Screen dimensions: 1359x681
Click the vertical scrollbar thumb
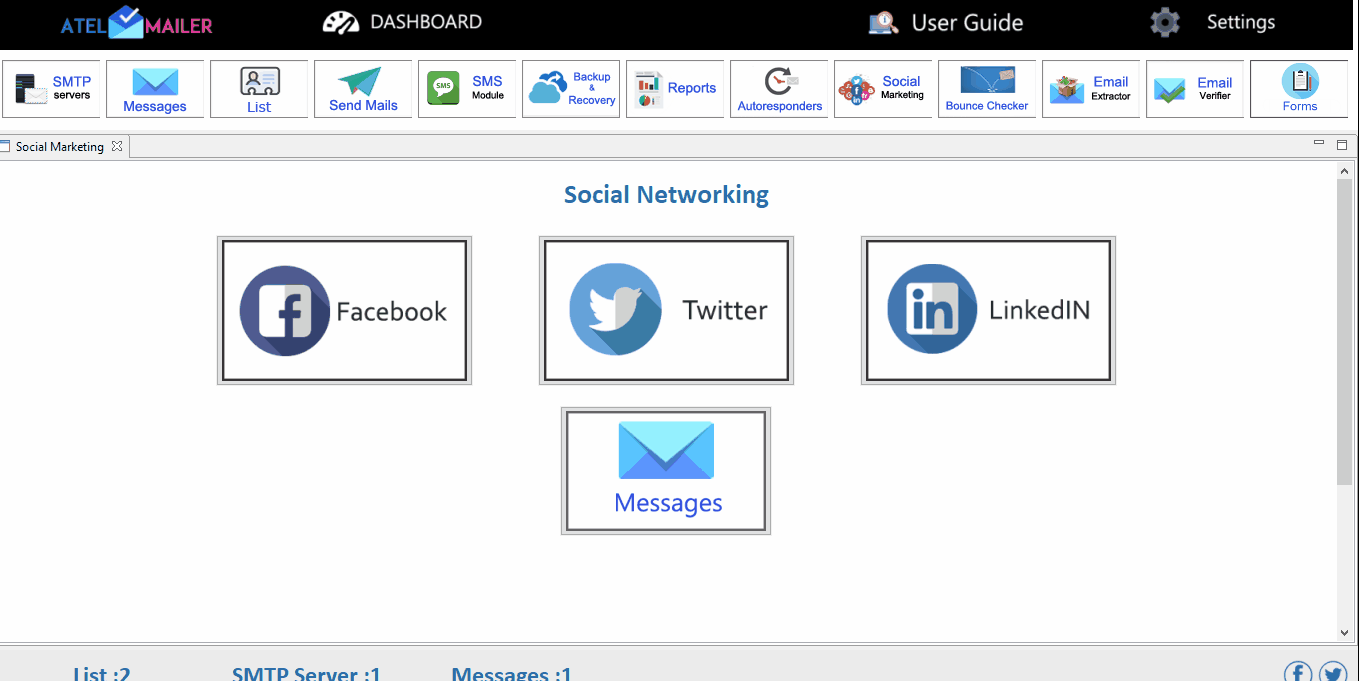coord(1344,333)
